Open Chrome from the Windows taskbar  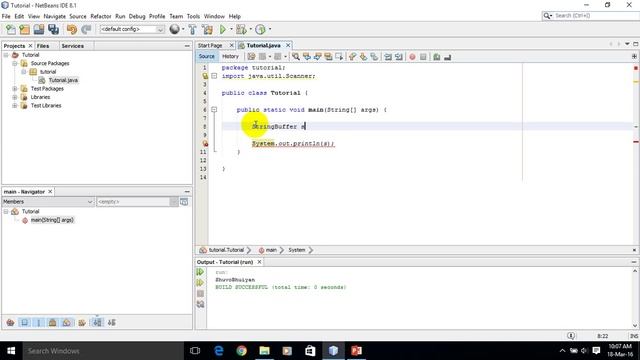tap(241, 351)
